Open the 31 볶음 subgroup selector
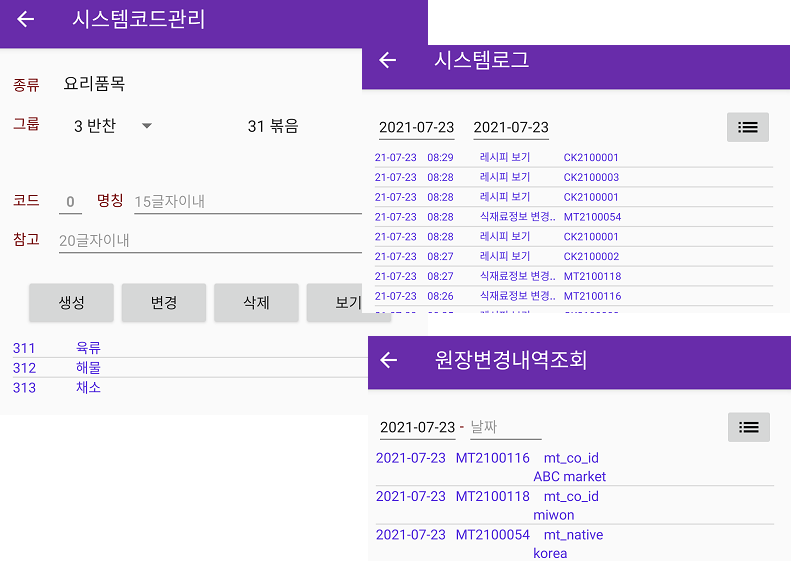Viewport: 800px width, 564px height. click(273, 126)
